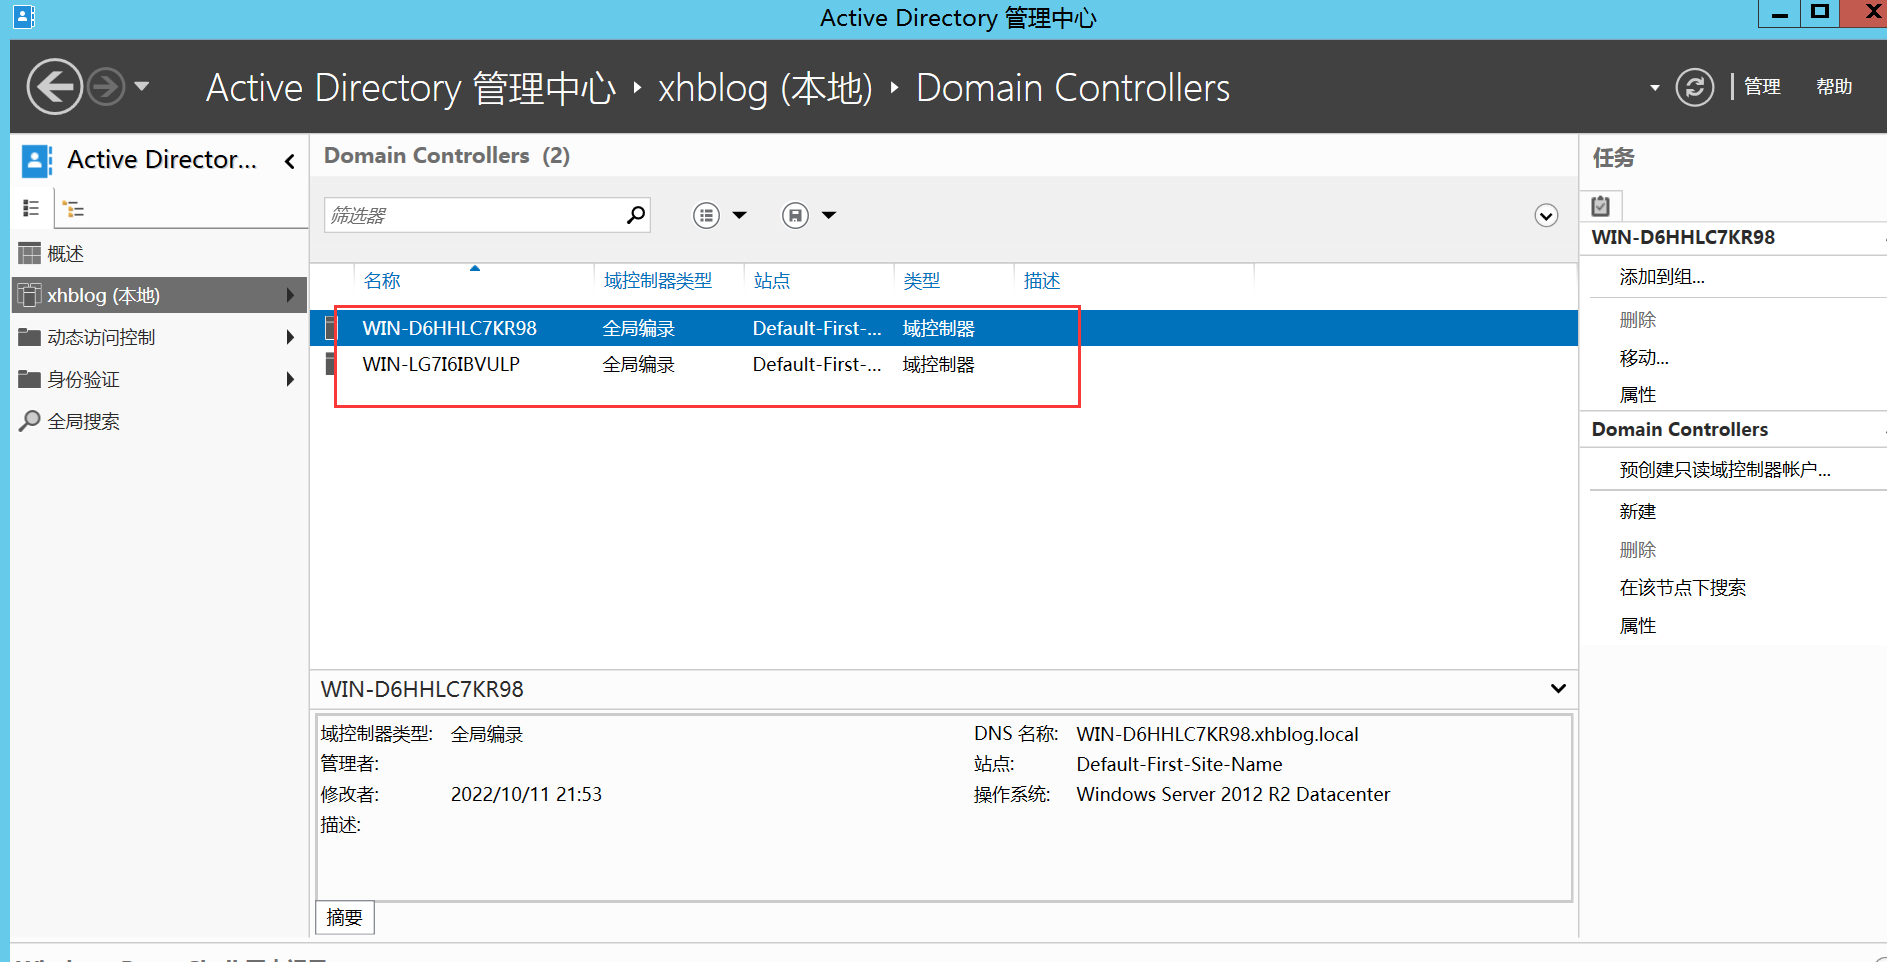Collapse the left navigation pane chevron

(x=289, y=160)
